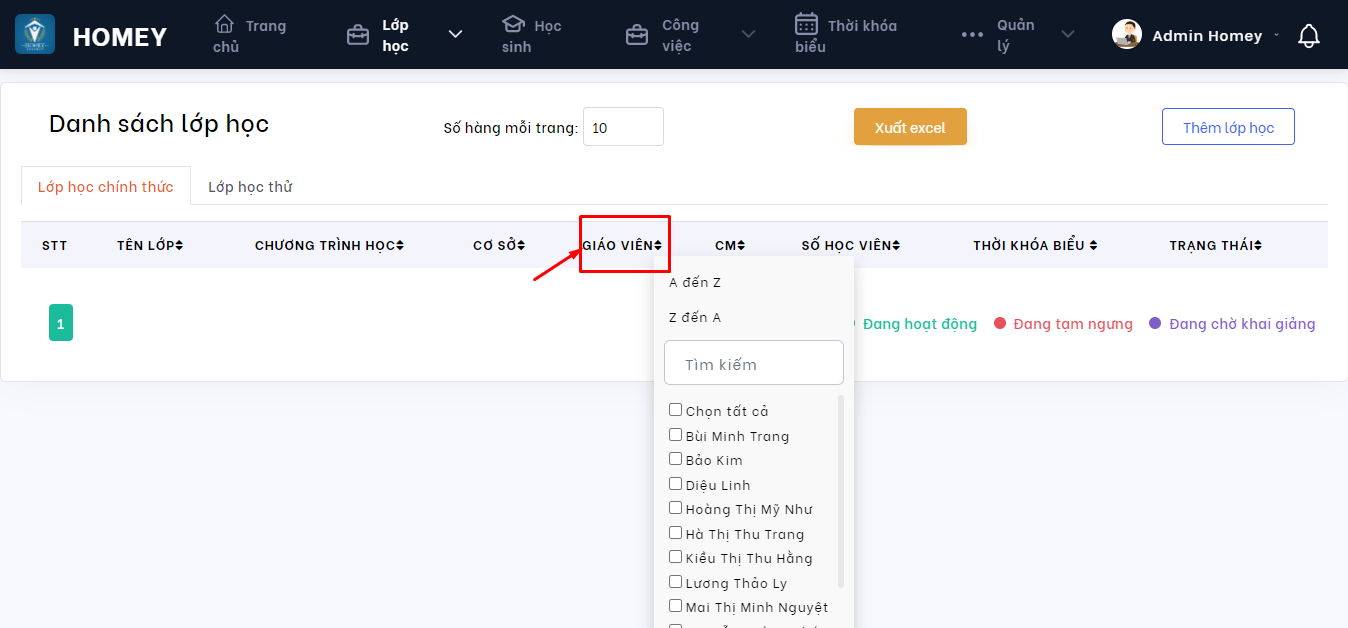The width and height of the screenshot is (1348, 628).
Task: Check the Chọn tất cả checkbox
Action: [676, 410]
